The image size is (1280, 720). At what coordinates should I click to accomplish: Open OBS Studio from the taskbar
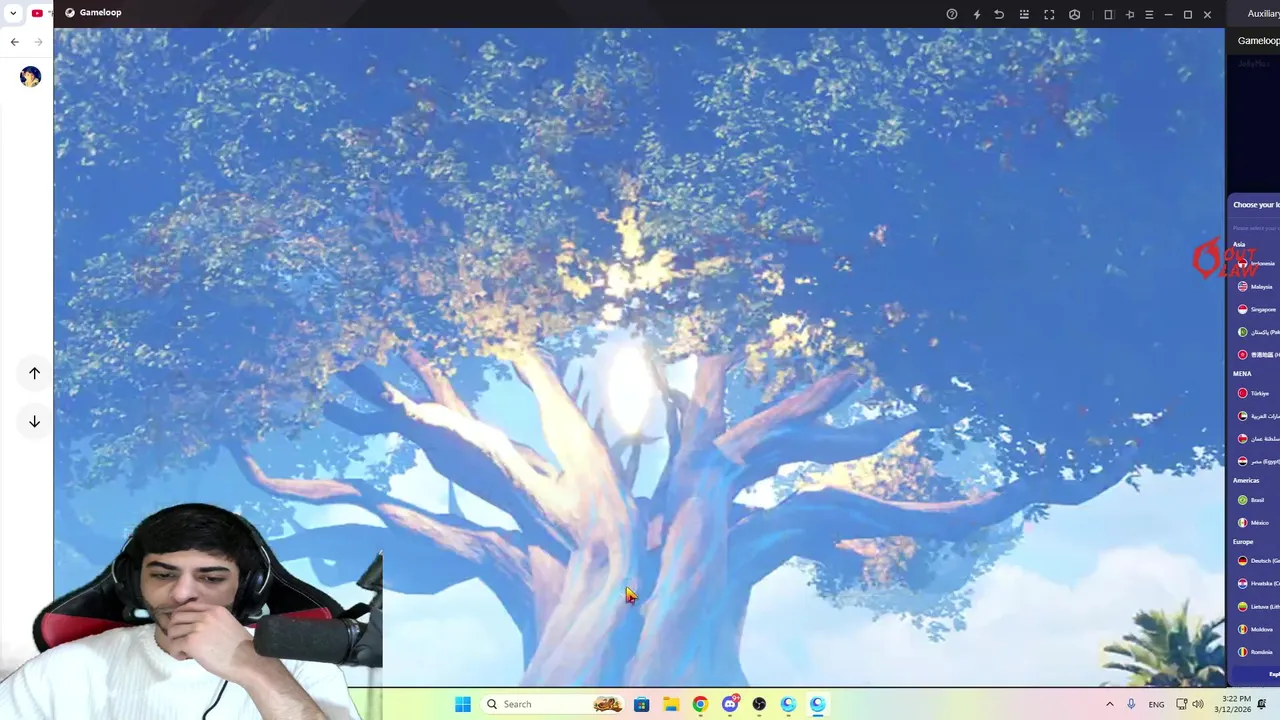pos(759,704)
